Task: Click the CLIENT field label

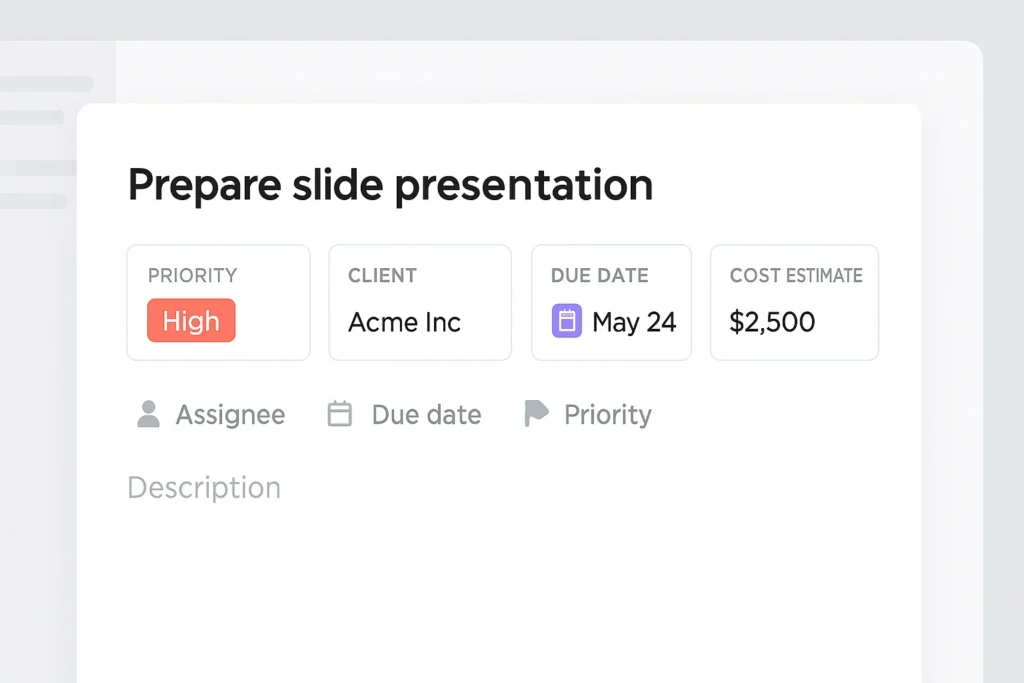Action: (382, 275)
